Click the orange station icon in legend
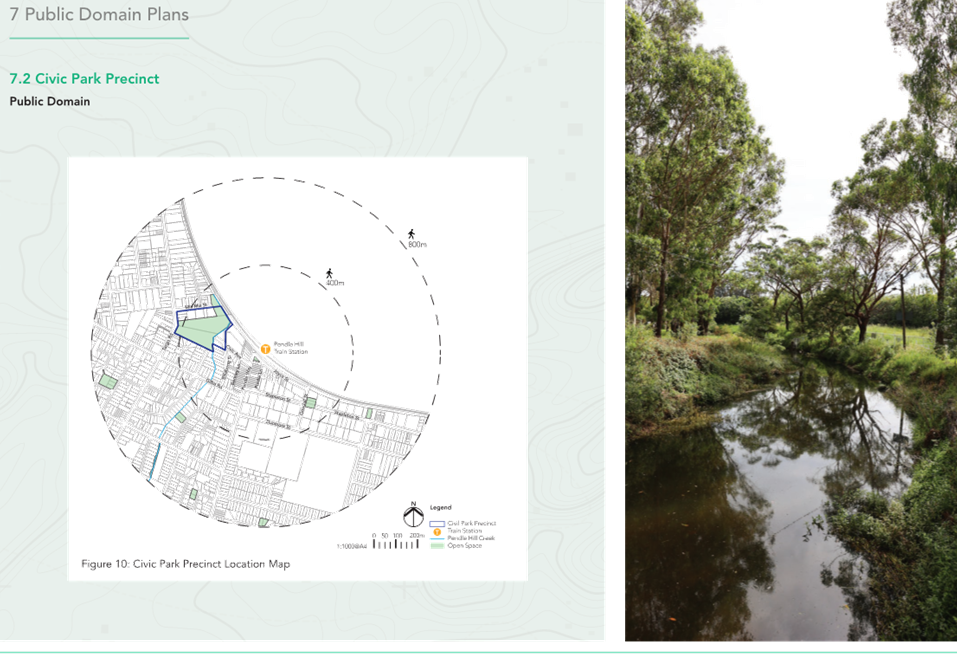 click(436, 530)
